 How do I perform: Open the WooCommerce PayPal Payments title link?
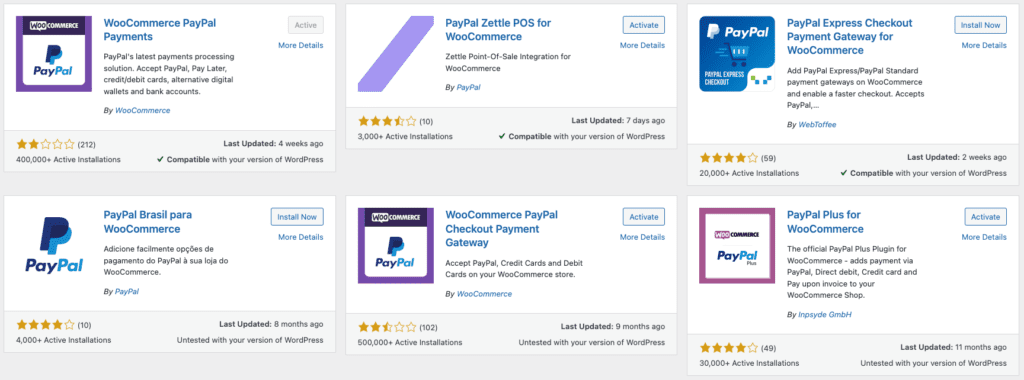point(160,29)
